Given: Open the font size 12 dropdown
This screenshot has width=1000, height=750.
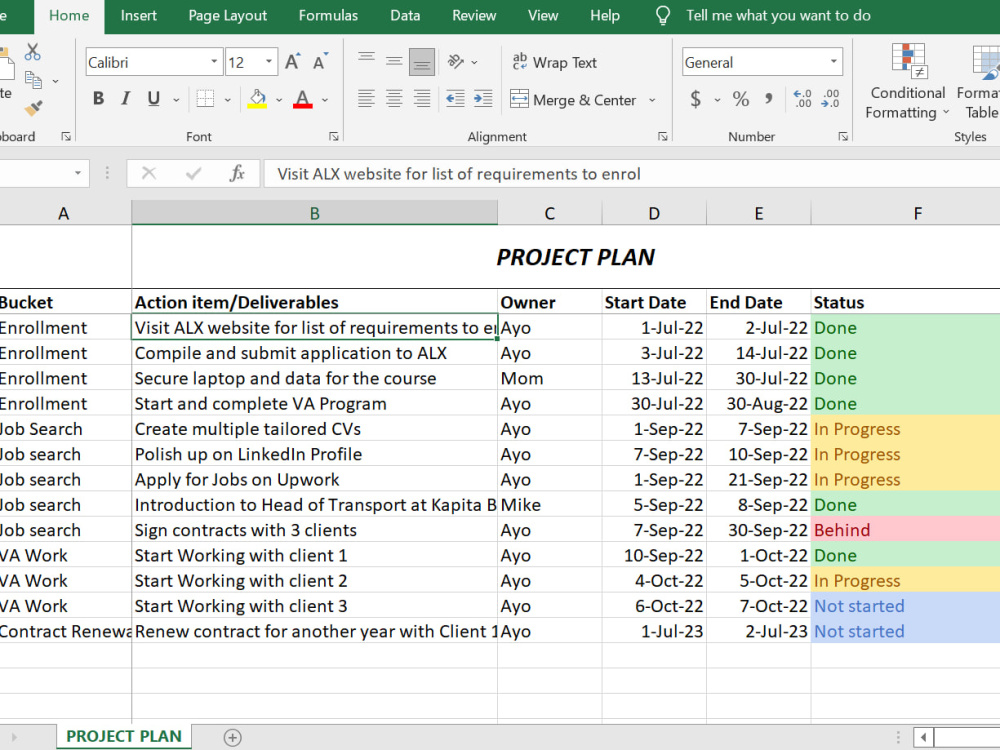Looking at the screenshot, I should click(x=269, y=62).
